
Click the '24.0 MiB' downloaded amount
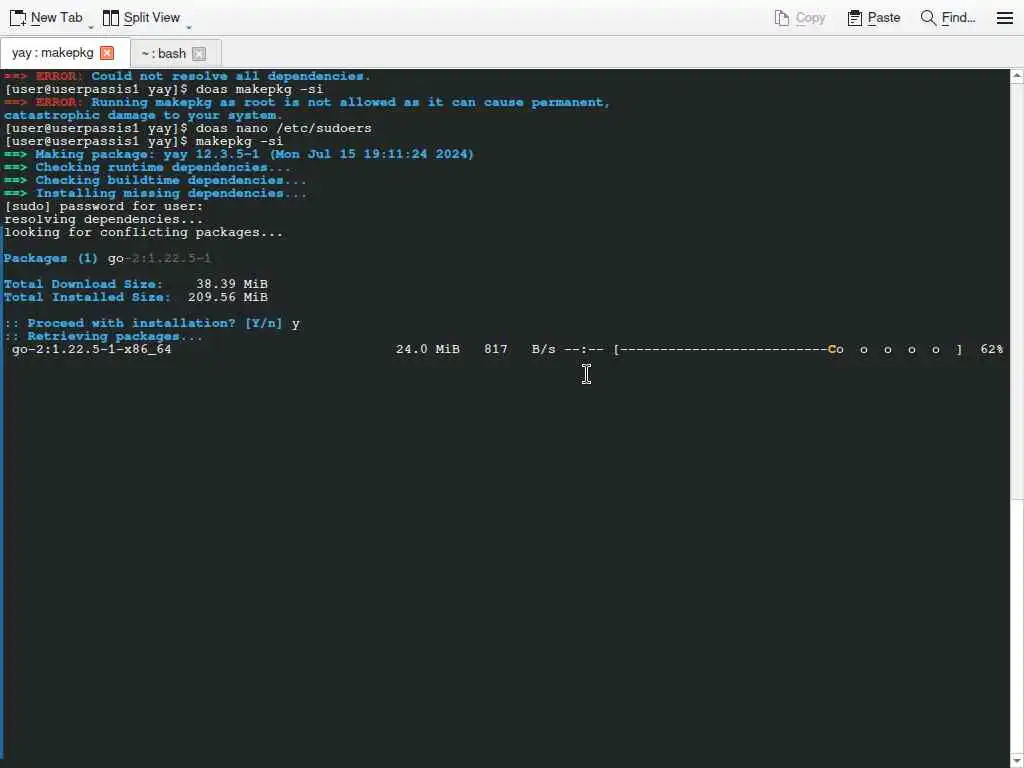(x=428, y=349)
